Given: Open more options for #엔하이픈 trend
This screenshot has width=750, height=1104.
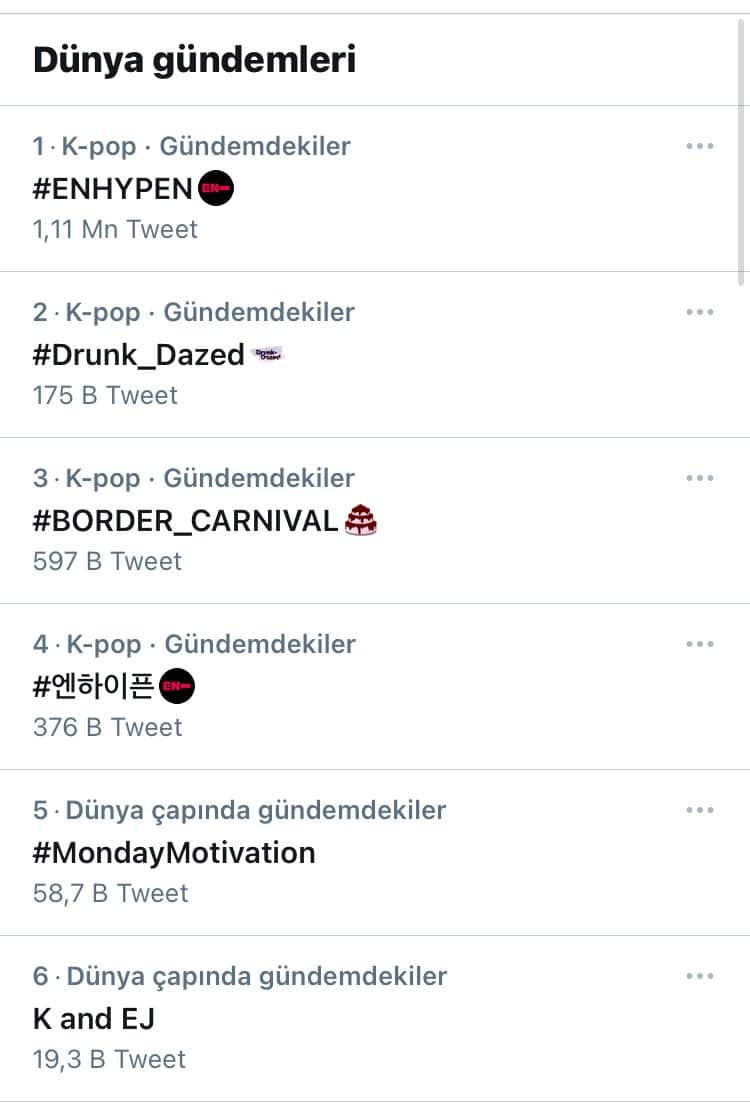Looking at the screenshot, I should click(699, 644).
